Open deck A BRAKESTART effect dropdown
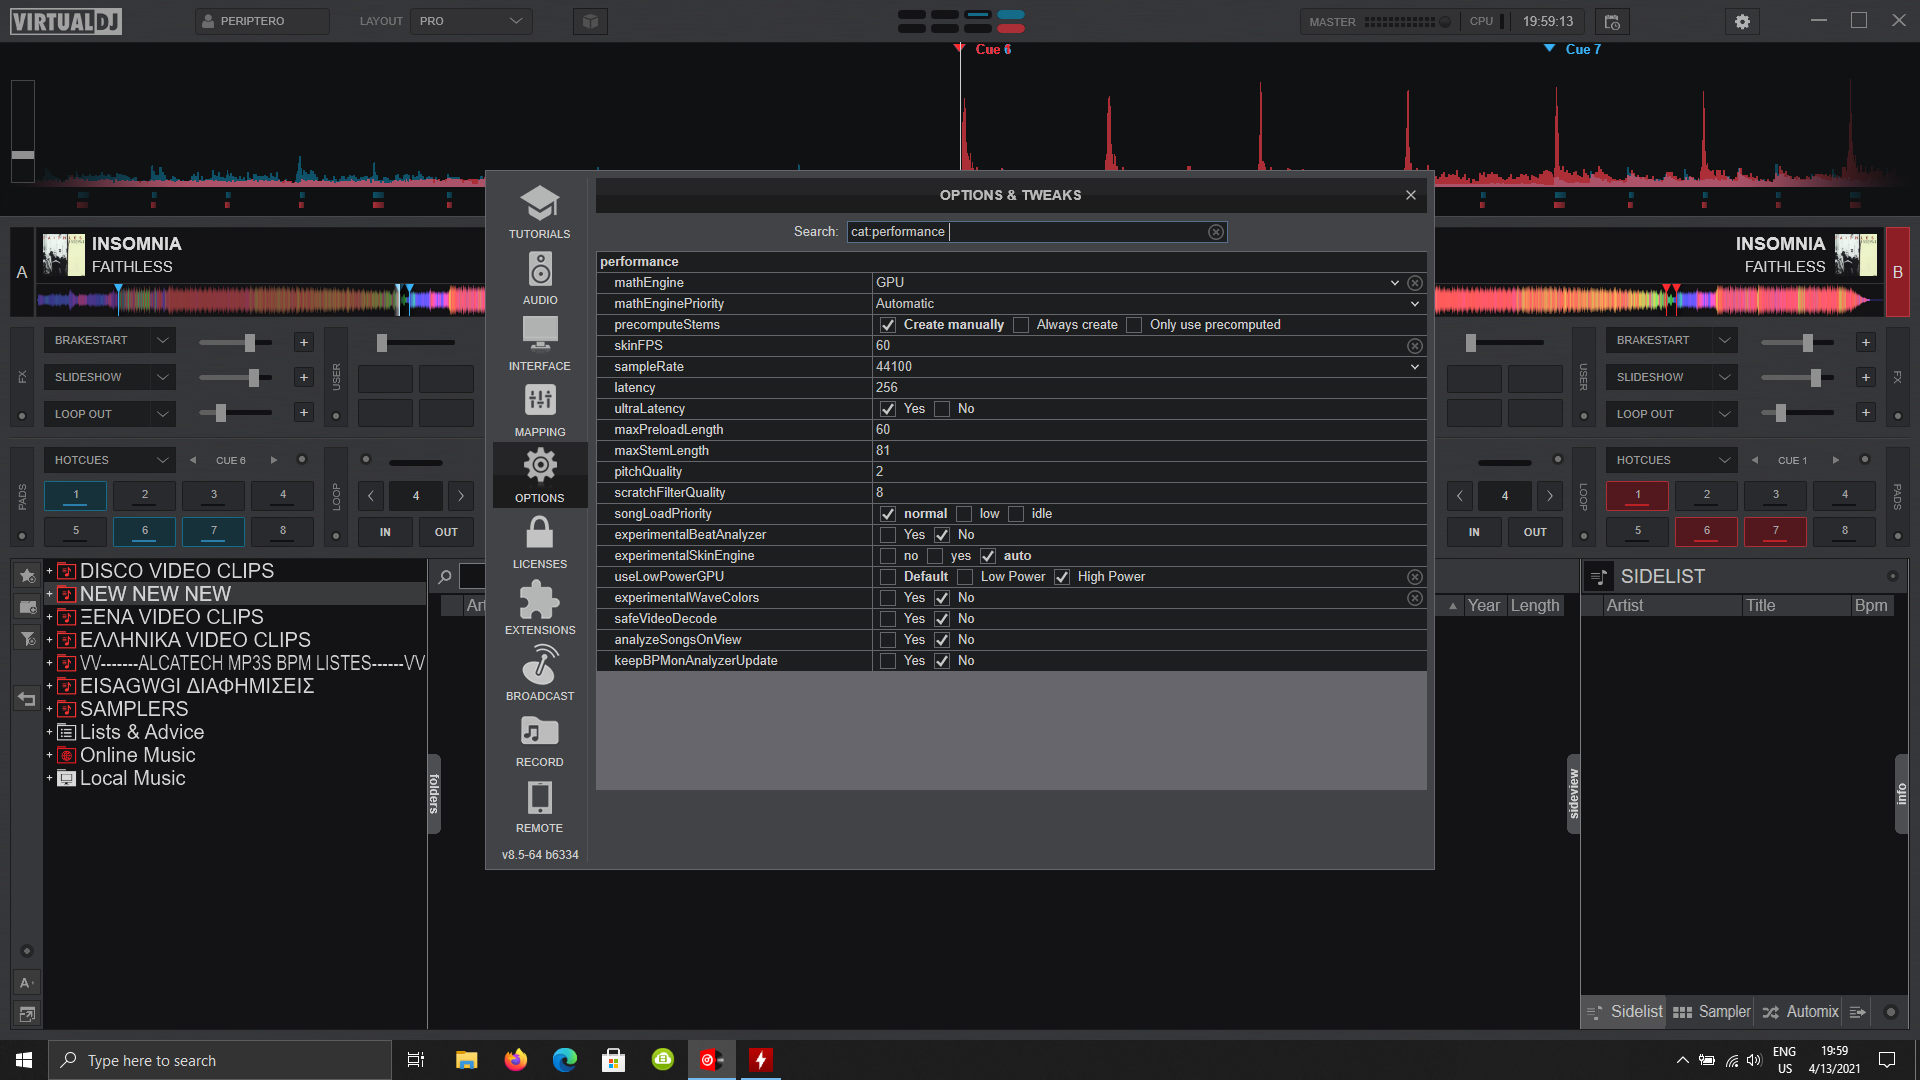Image resolution: width=1920 pixels, height=1080 pixels. click(x=110, y=341)
